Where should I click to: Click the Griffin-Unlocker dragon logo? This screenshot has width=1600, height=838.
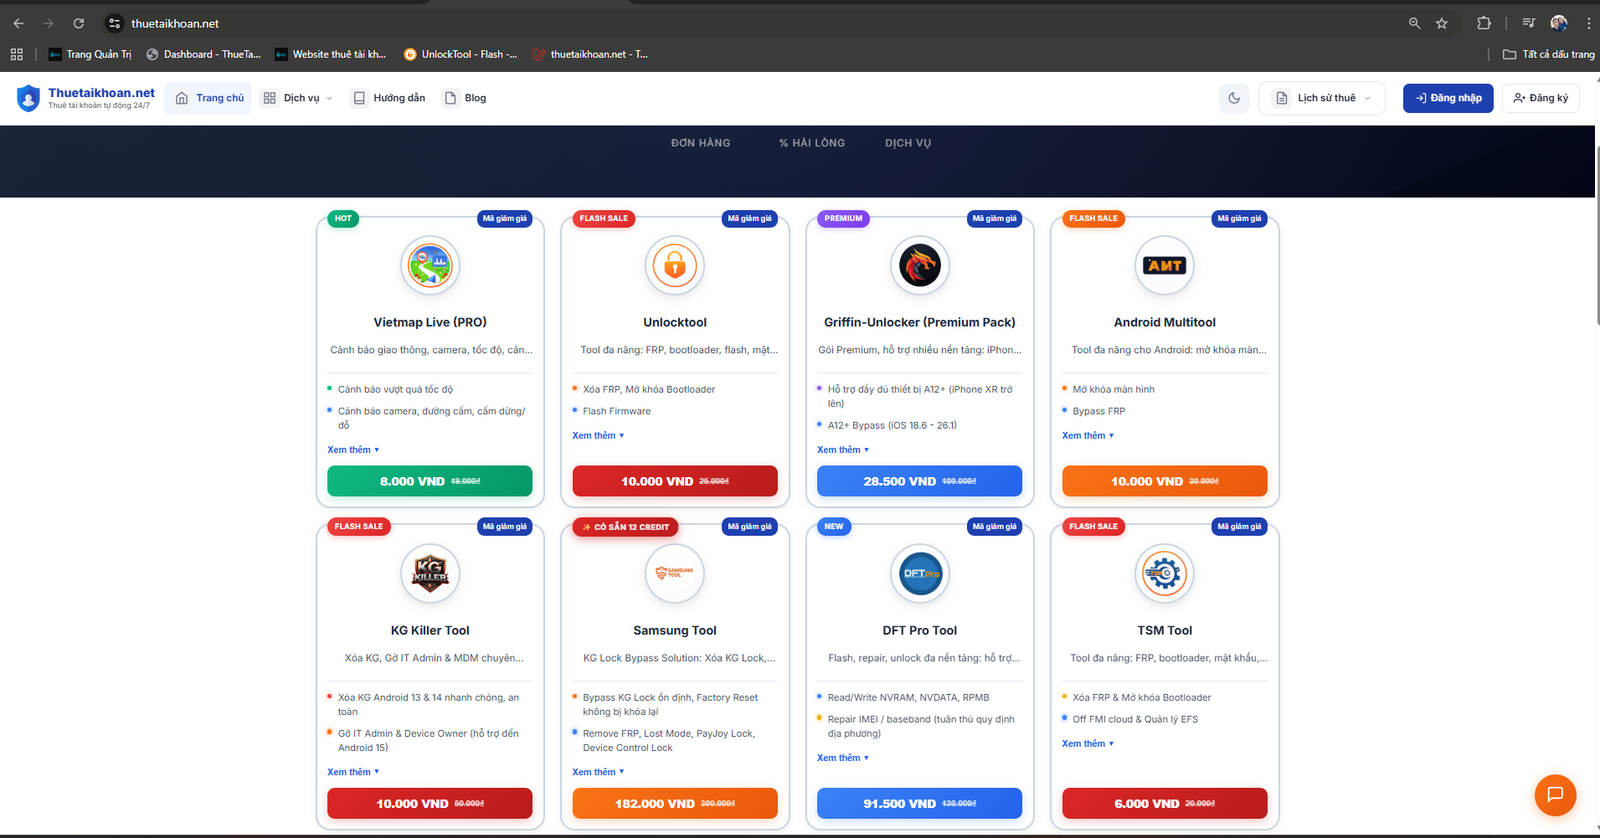[x=919, y=266]
